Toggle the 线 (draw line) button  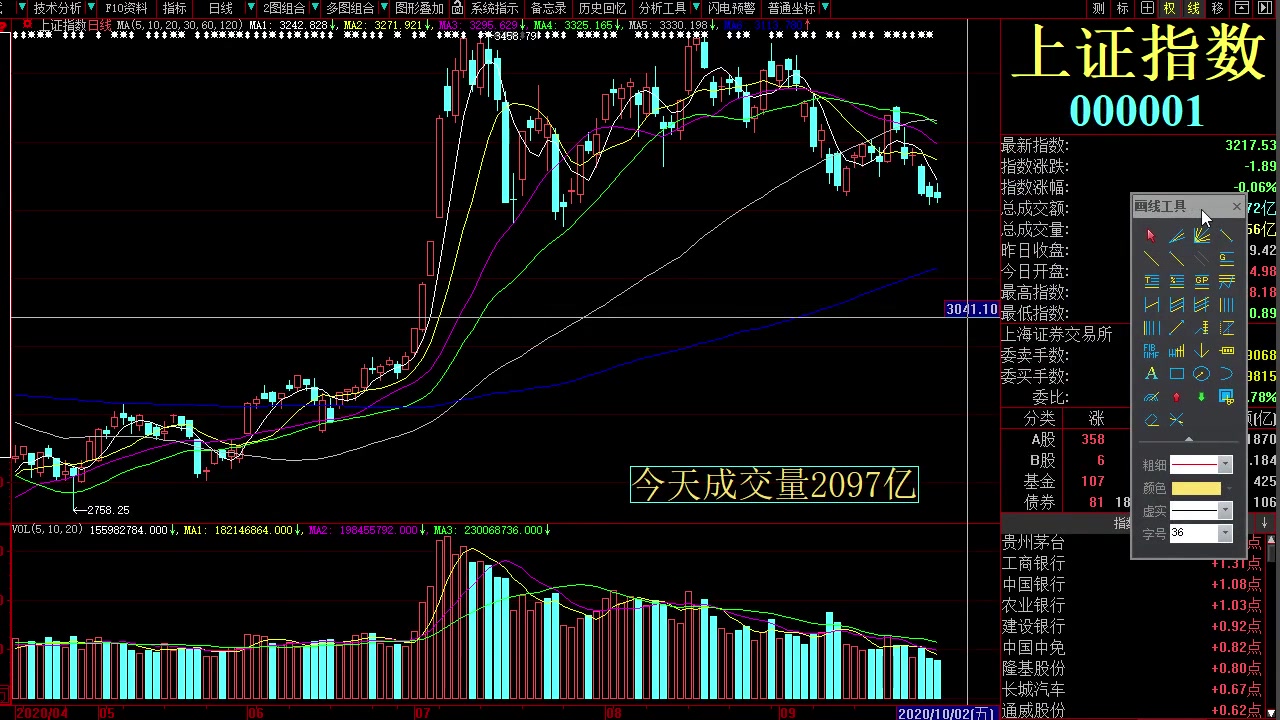[1193, 8]
